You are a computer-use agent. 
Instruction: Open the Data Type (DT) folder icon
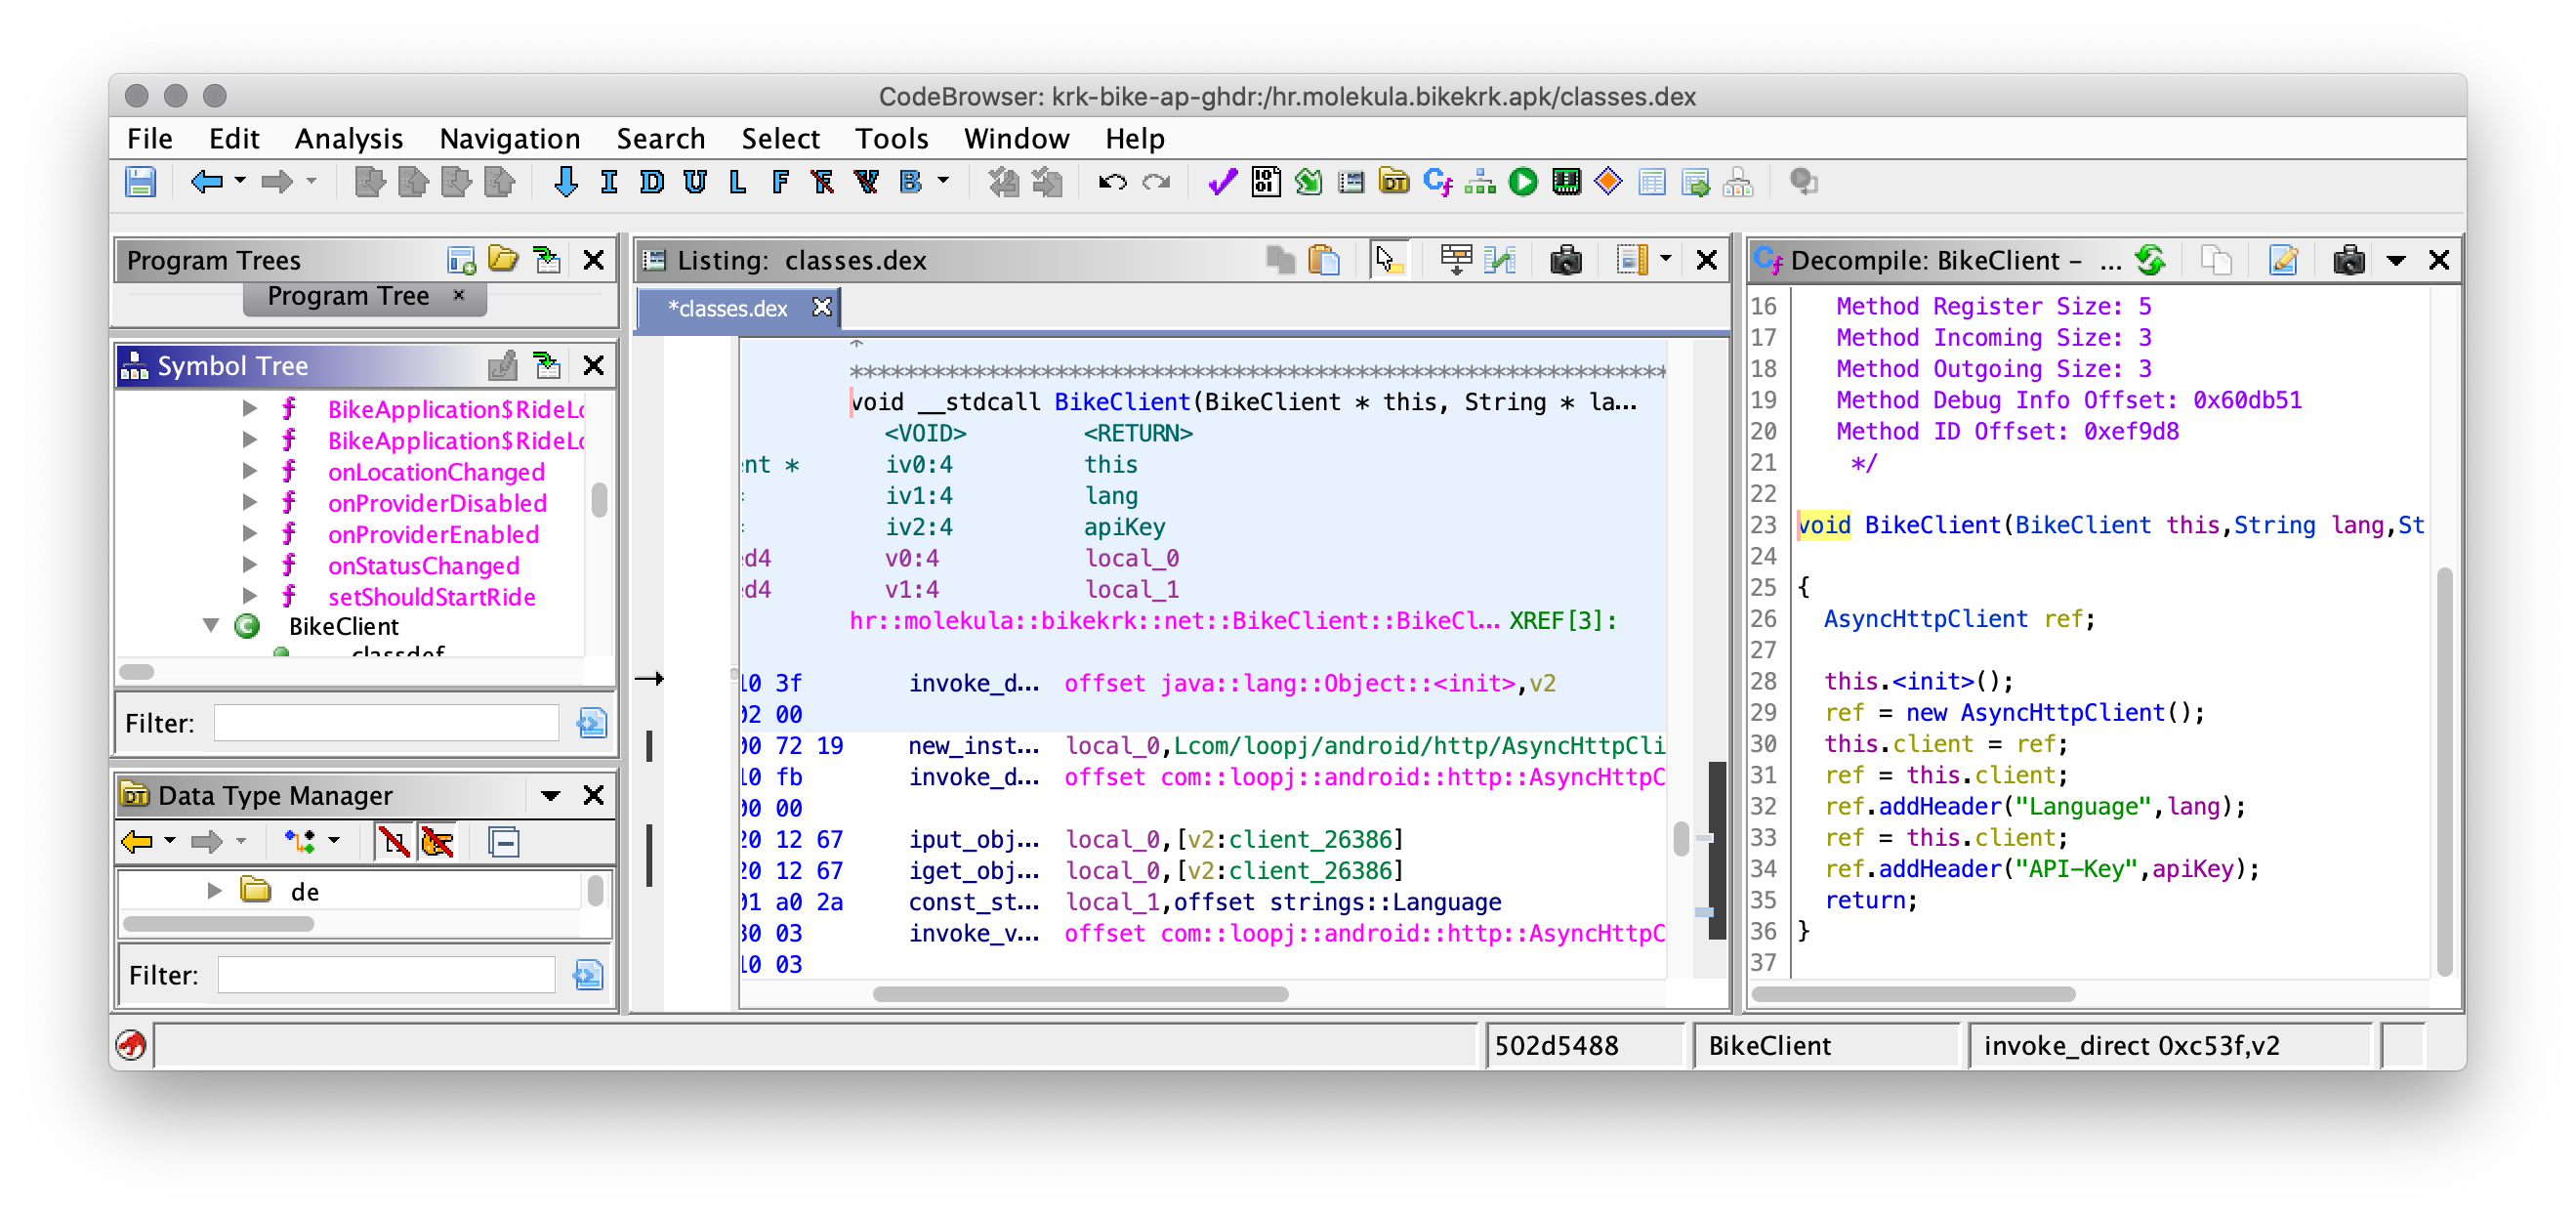coord(1394,182)
